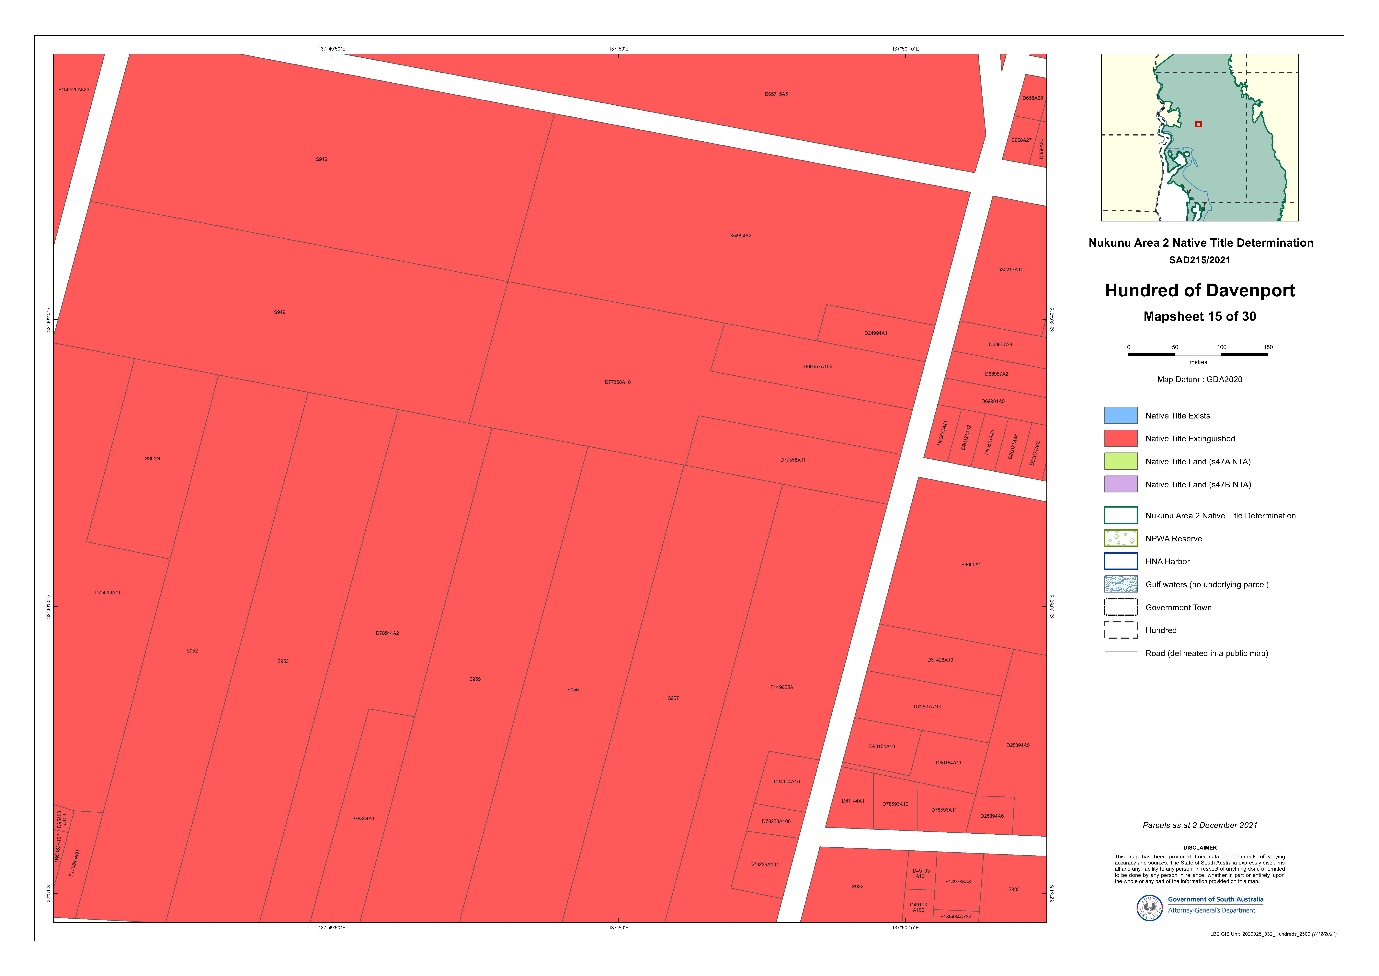The width and height of the screenshot is (1379, 976).
Task: Click the 'Hundred of Davenport' heading
Action: point(1199,291)
